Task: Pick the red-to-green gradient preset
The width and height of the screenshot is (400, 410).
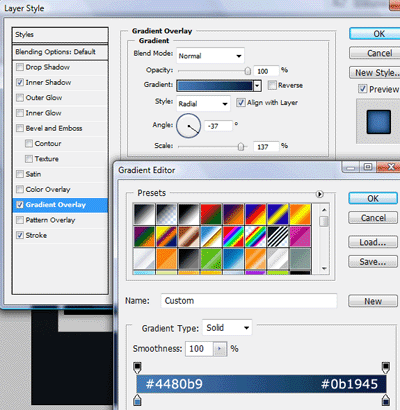Action: coord(211,214)
